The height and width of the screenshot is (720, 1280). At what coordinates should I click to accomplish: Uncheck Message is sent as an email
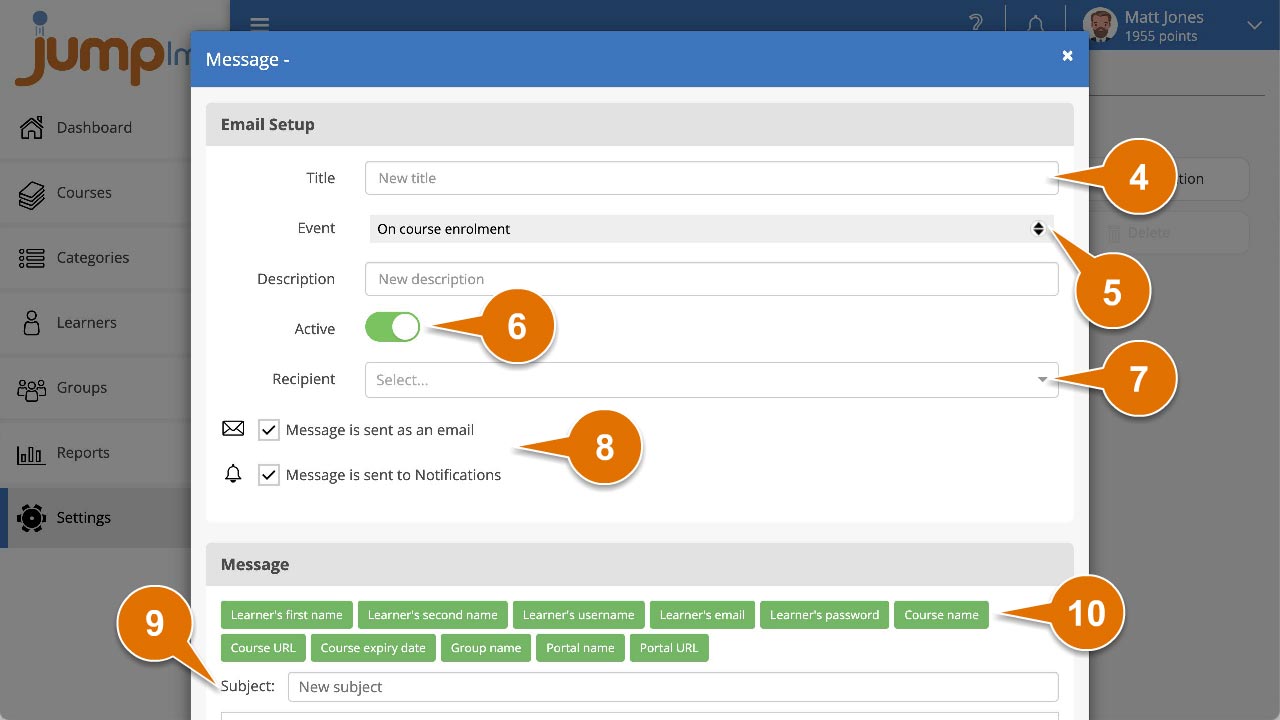tap(268, 430)
